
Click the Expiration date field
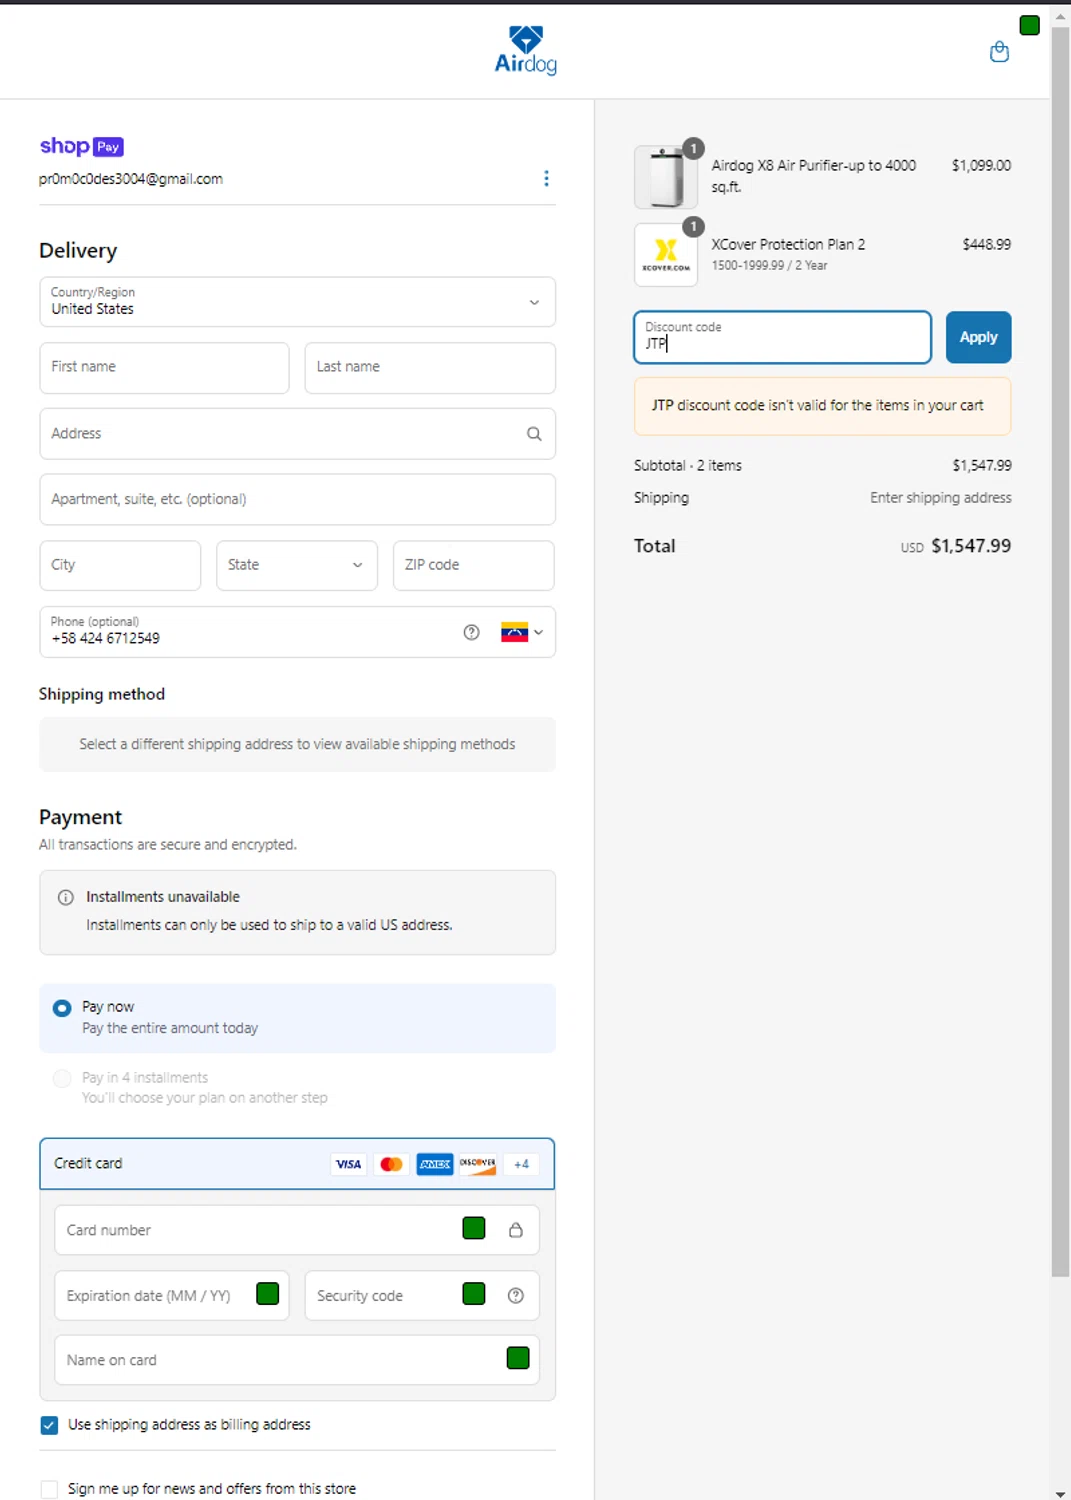coord(172,1296)
